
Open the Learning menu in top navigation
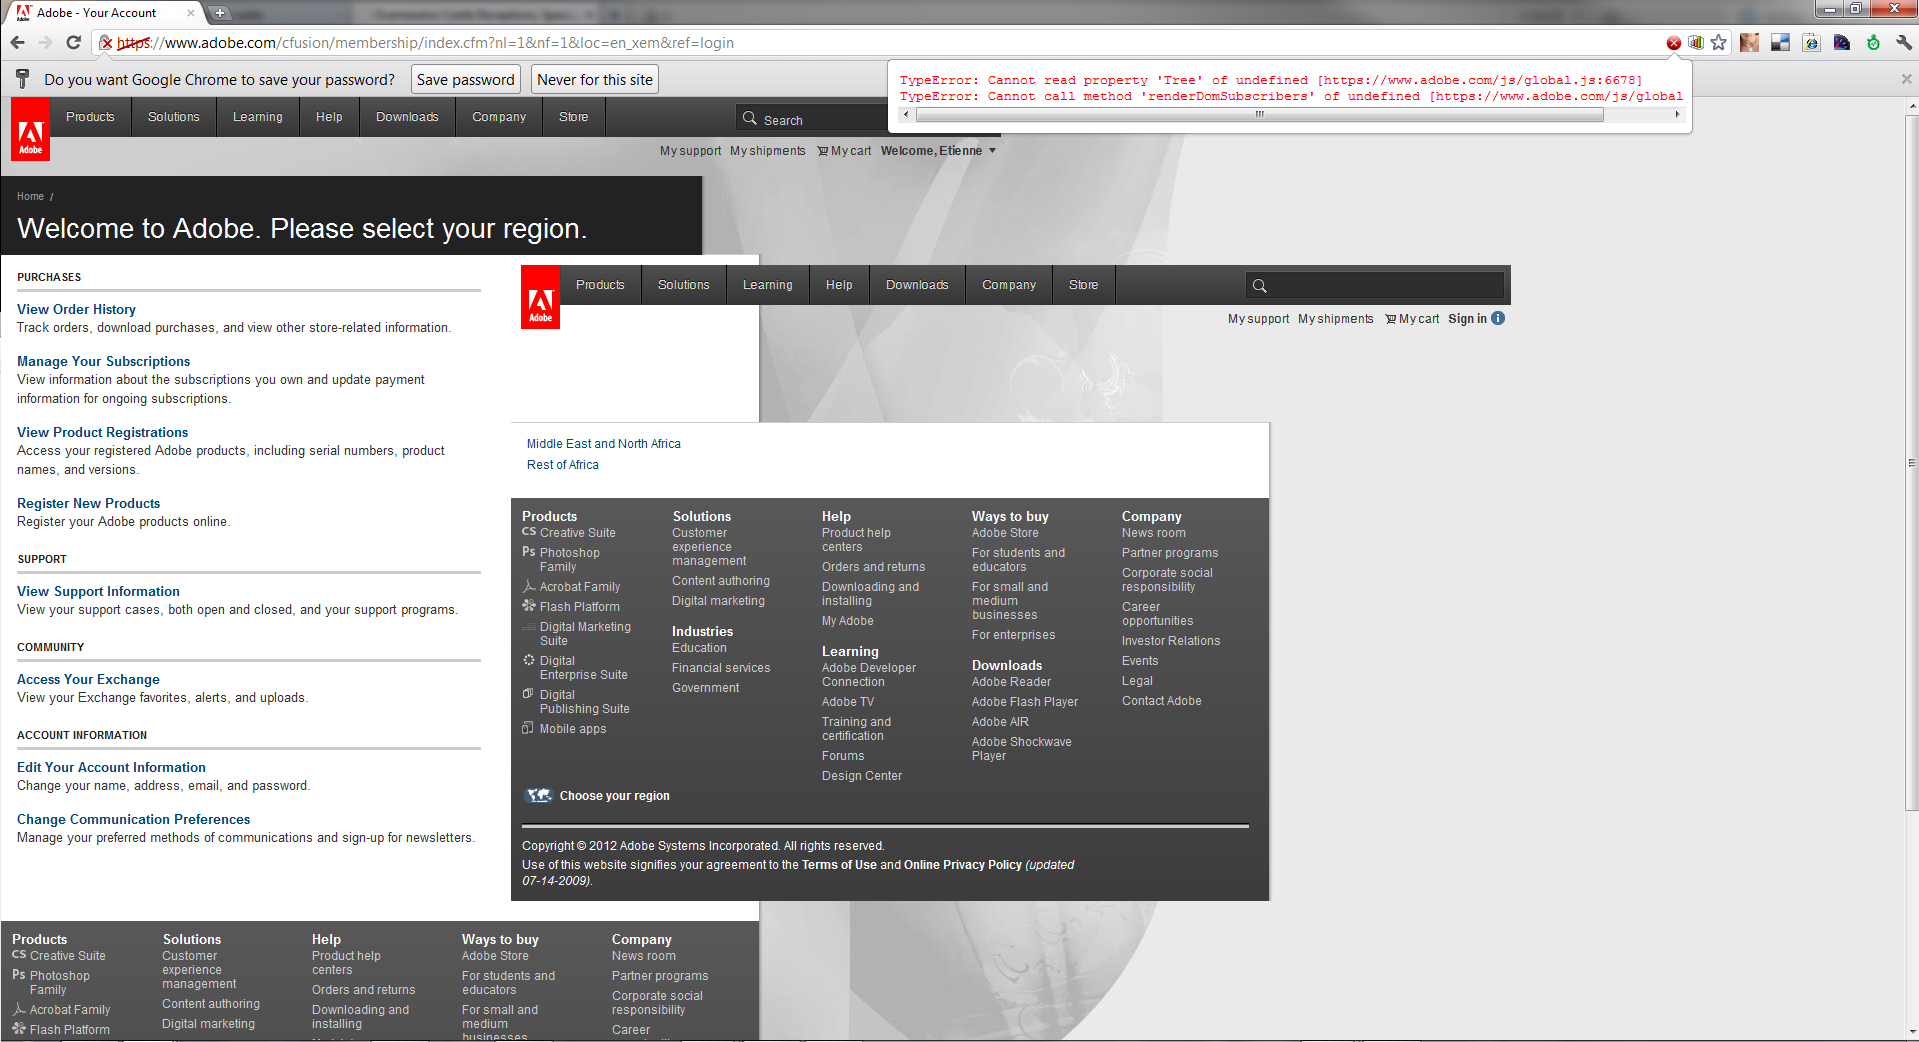click(258, 117)
